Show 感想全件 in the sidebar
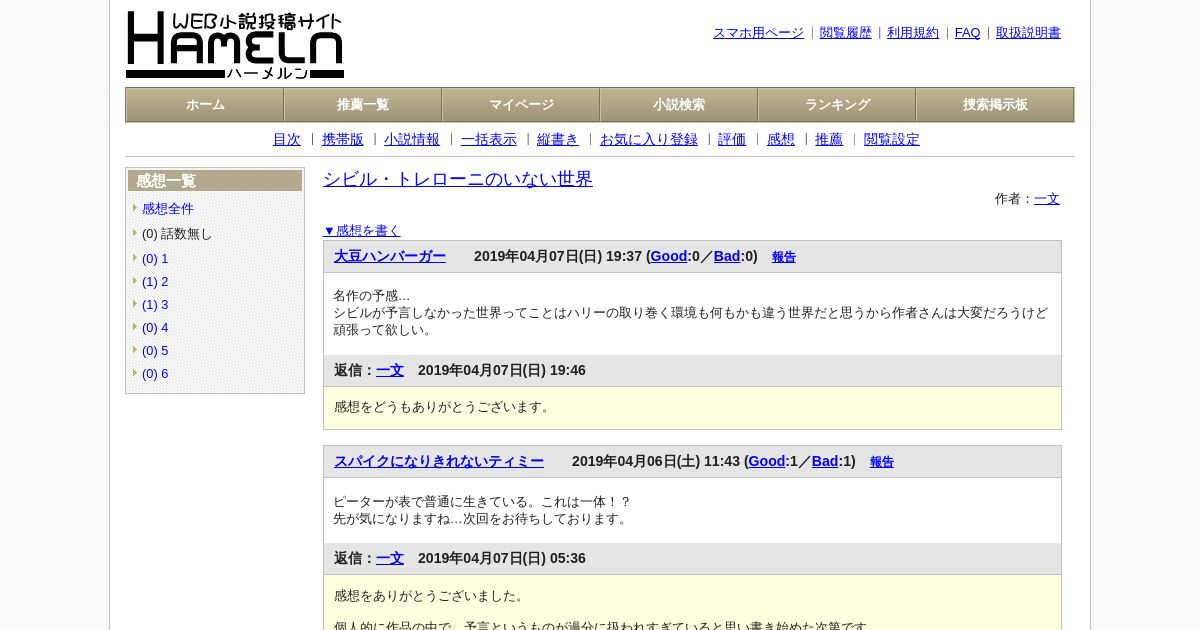The image size is (1200, 630). pos(168,209)
